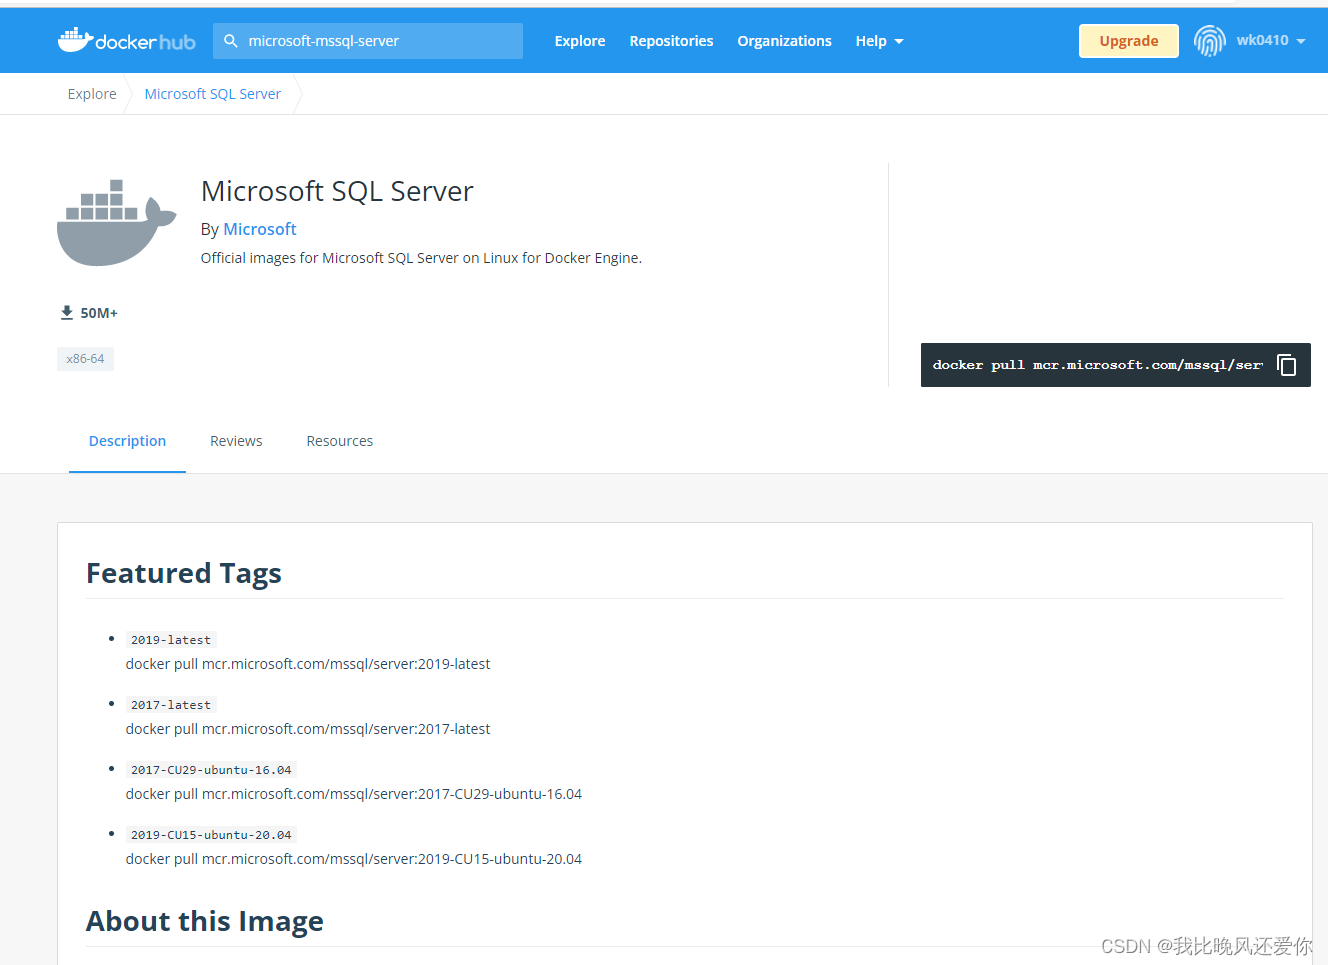Click the Explore breadcrumb link
Screen dimensions: 1328x965
(92, 94)
